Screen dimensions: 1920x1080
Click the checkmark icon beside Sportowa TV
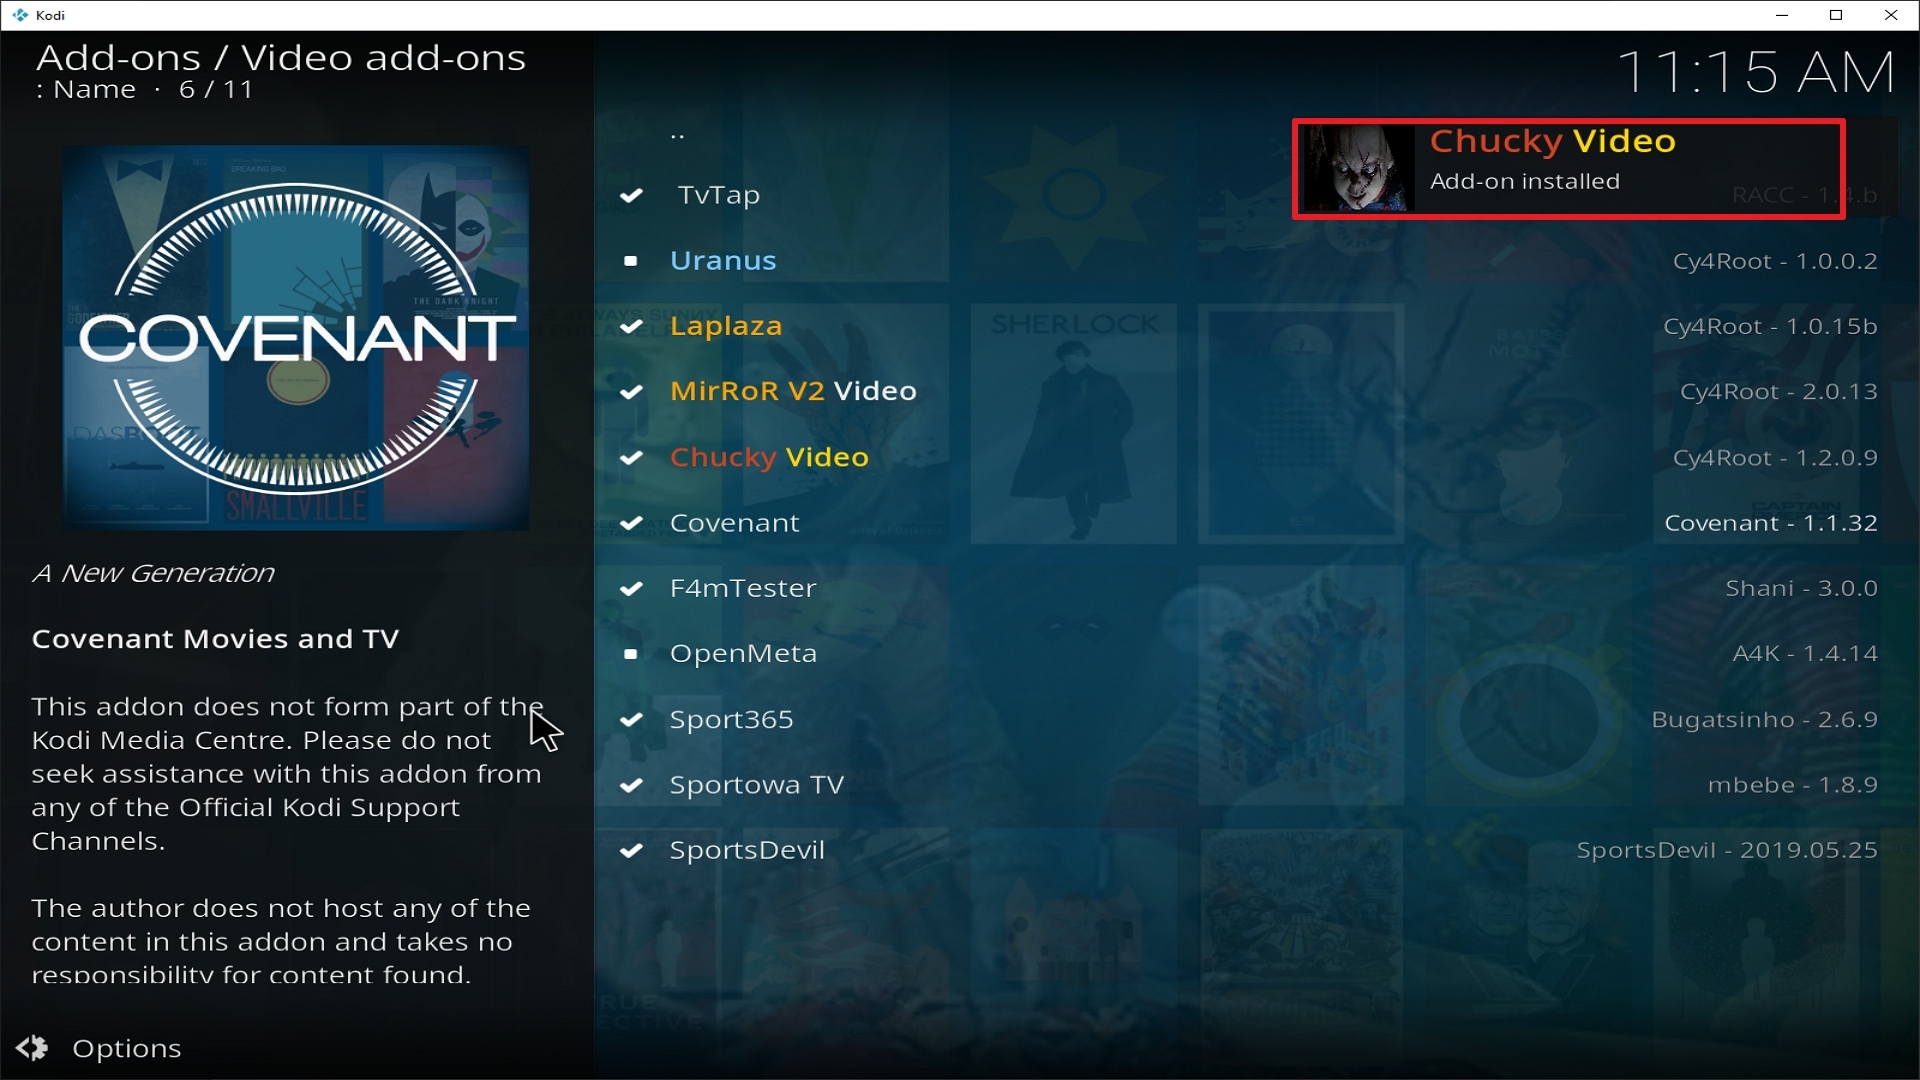click(x=631, y=785)
